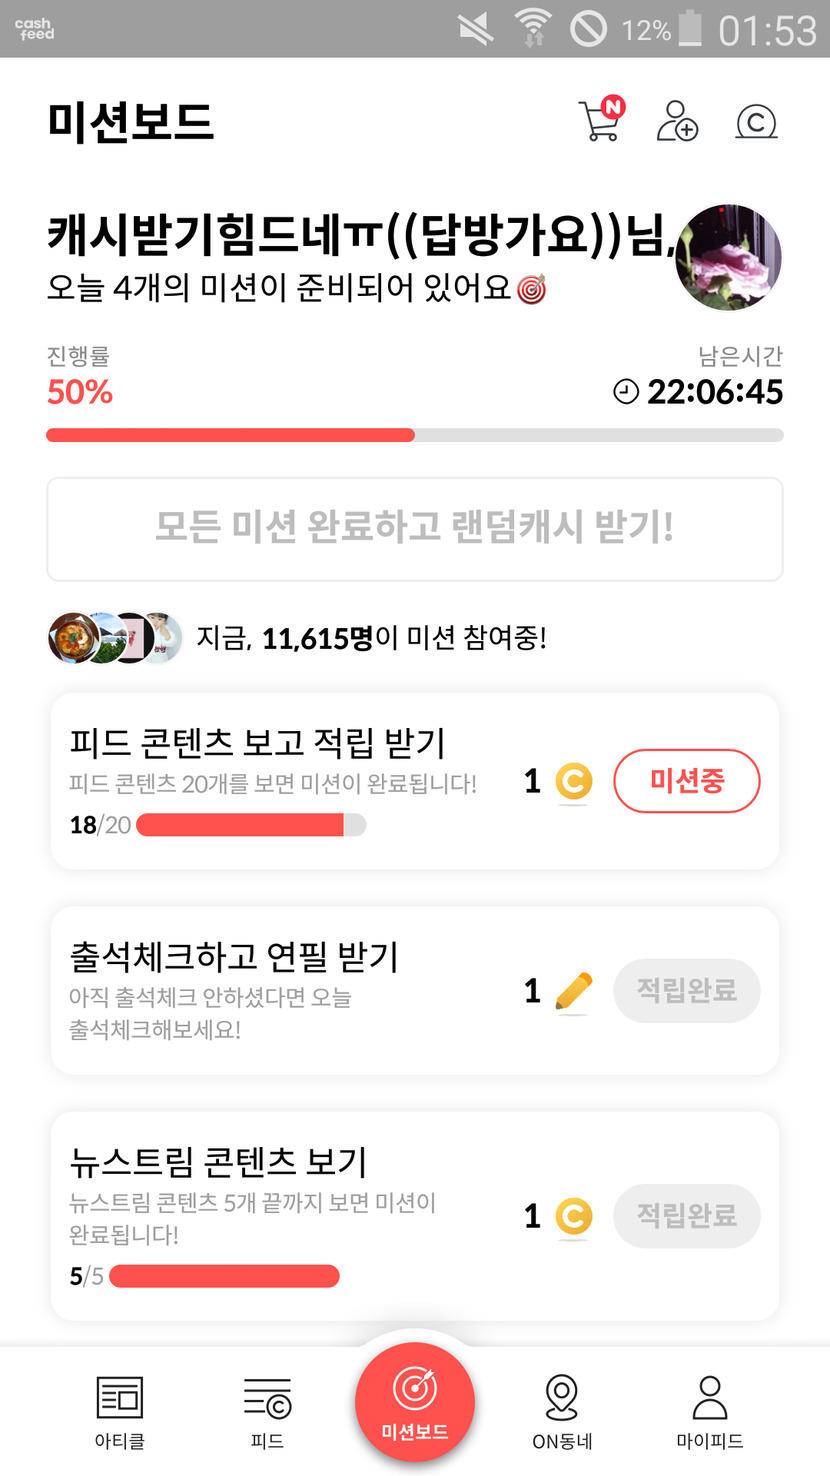Tap the remaining time clock icon
This screenshot has height=1476, width=830.
[626, 392]
